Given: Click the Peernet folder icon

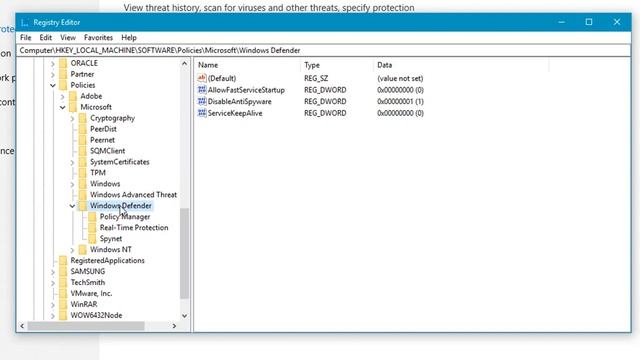Looking at the screenshot, I should point(82,140).
